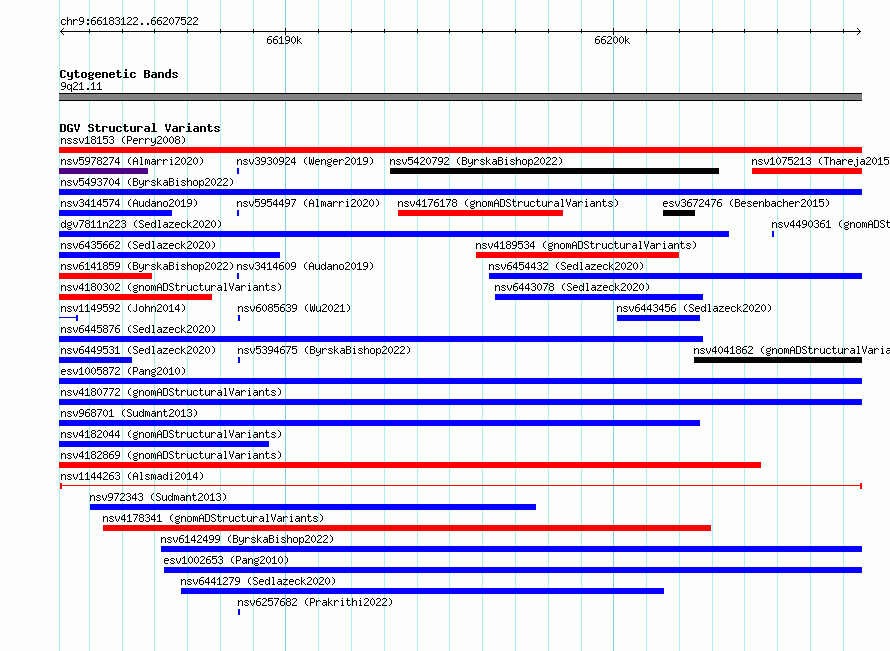Image resolution: width=890 pixels, height=651 pixels.
Task: Click nsv4041862 gnomAD black bar
Action: pyautogui.click(x=778, y=360)
